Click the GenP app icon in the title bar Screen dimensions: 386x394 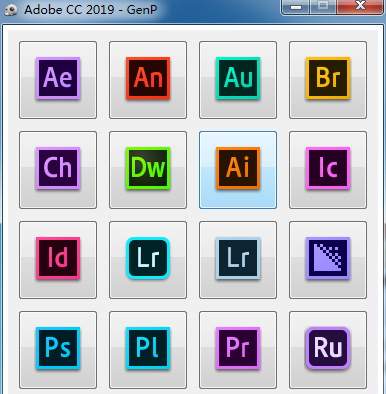click(x=11, y=10)
